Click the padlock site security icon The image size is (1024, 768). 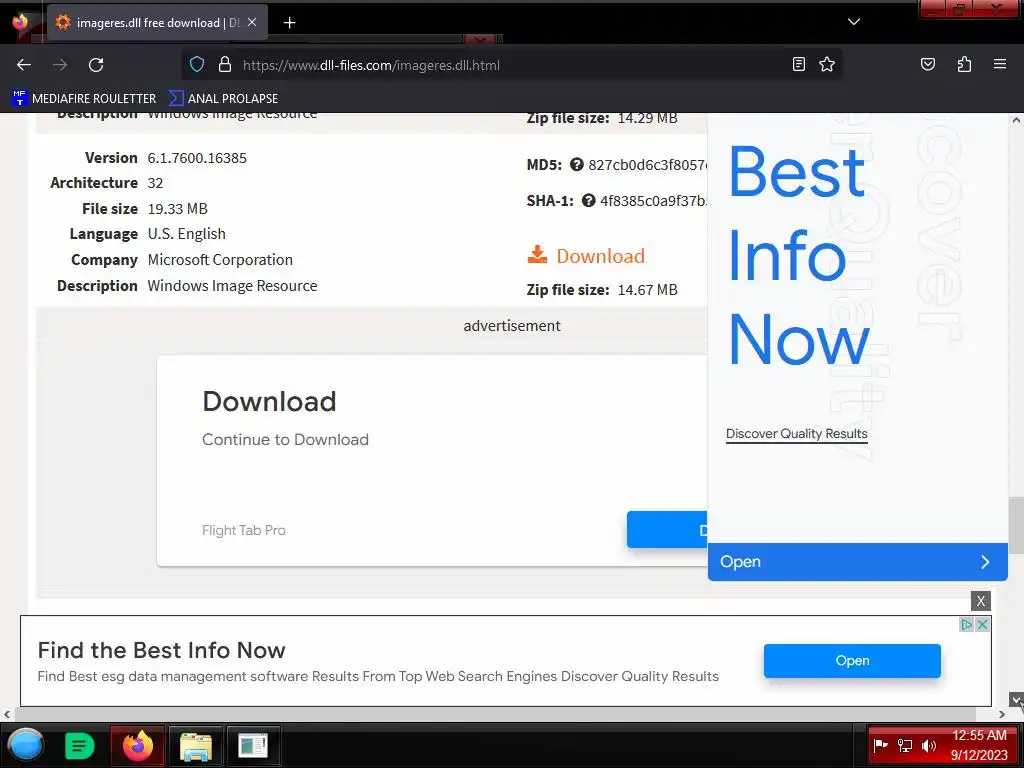coord(225,65)
